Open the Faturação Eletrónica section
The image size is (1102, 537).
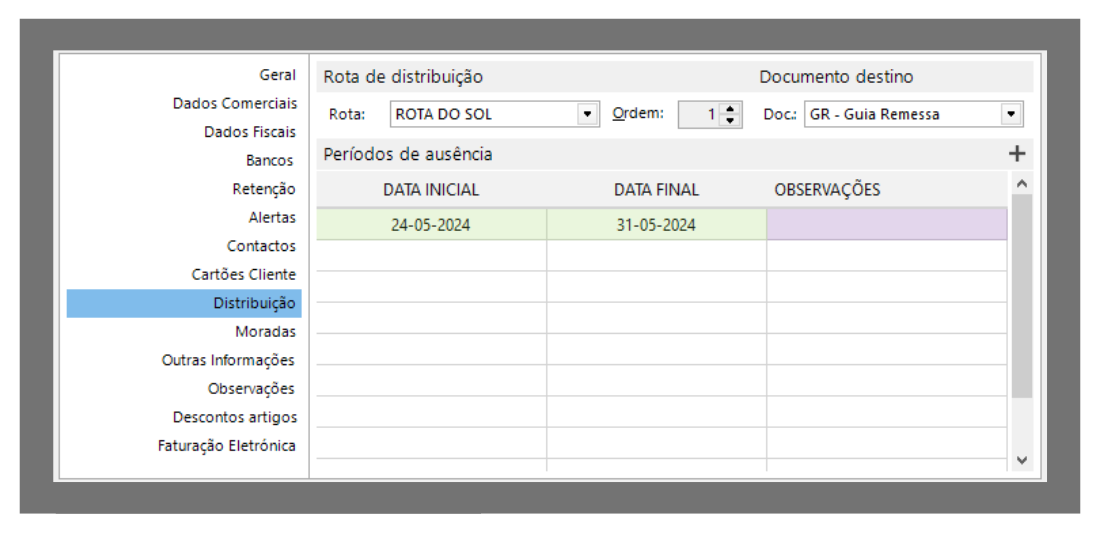pyautogui.click(x=226, y=446)
